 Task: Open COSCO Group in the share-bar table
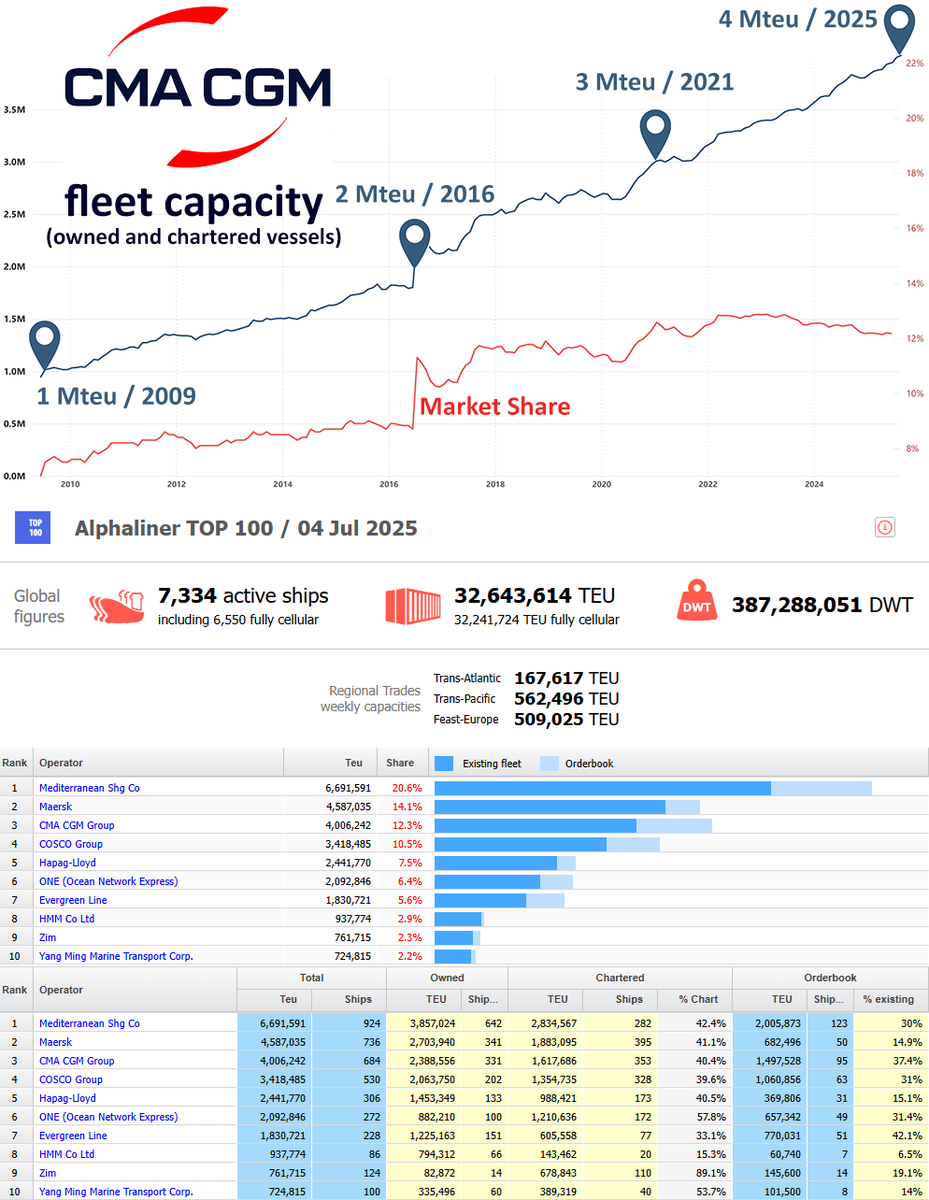click(x=71, y=844)
